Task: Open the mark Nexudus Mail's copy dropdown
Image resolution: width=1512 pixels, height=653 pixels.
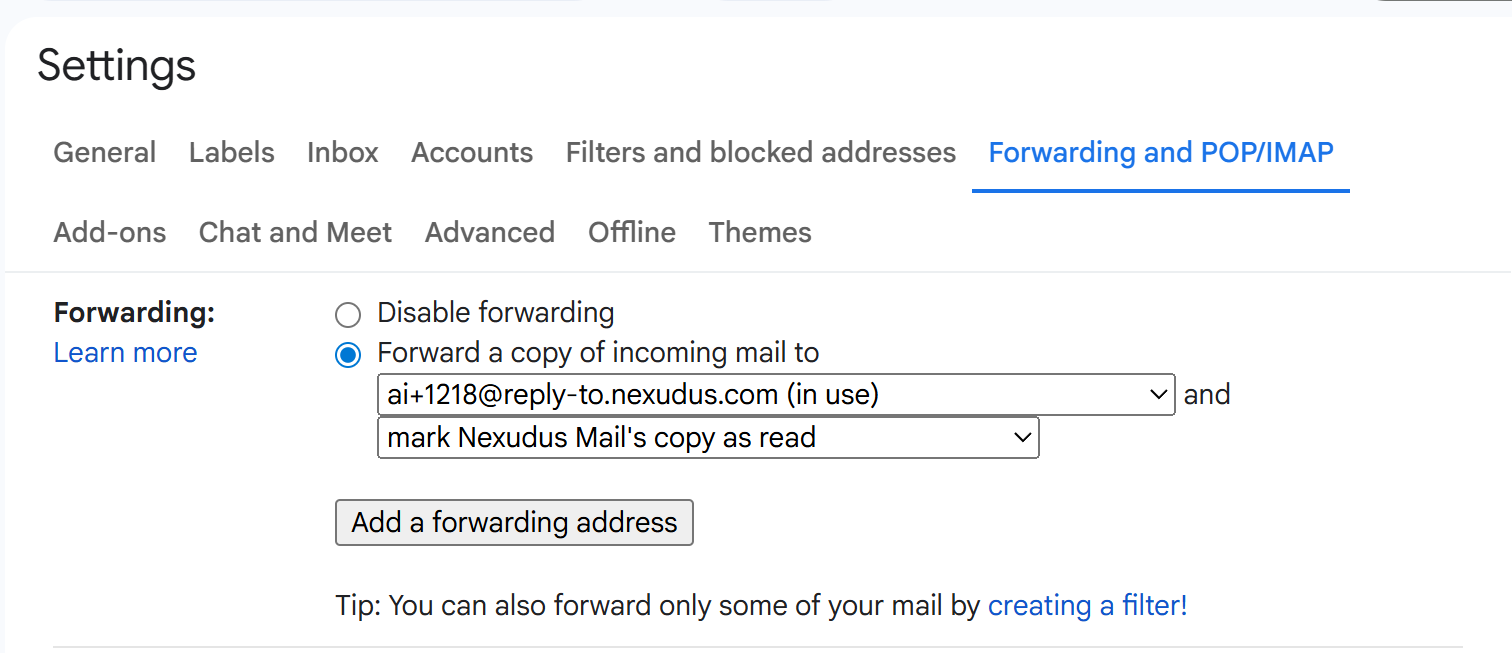Action: (707, 437)
